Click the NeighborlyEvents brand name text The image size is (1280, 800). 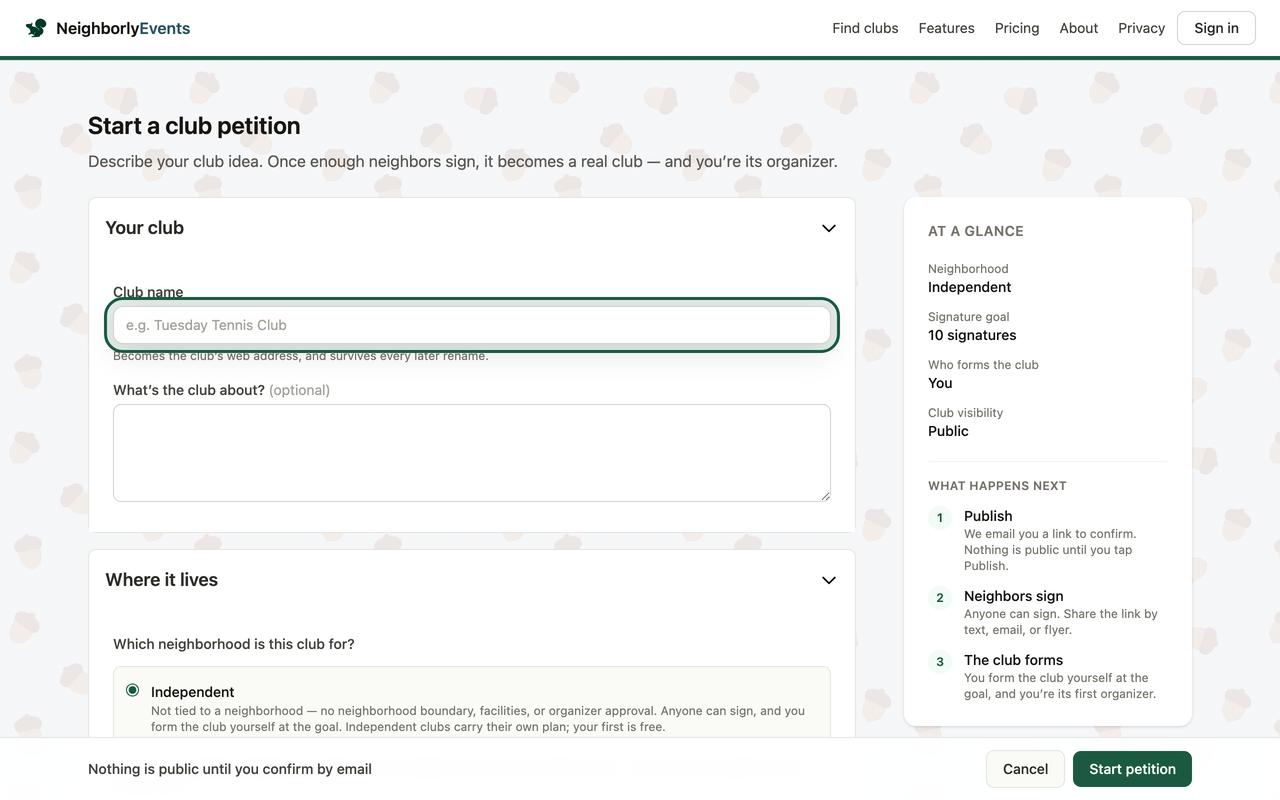123,28
